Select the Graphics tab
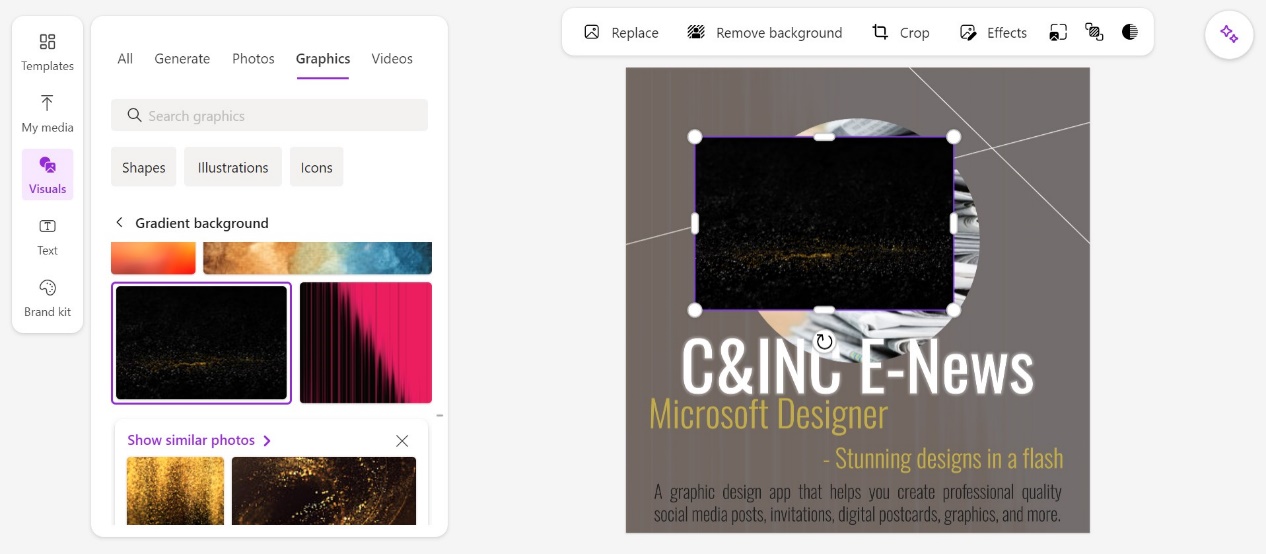Screen dimensions: 1266x554 323,59
